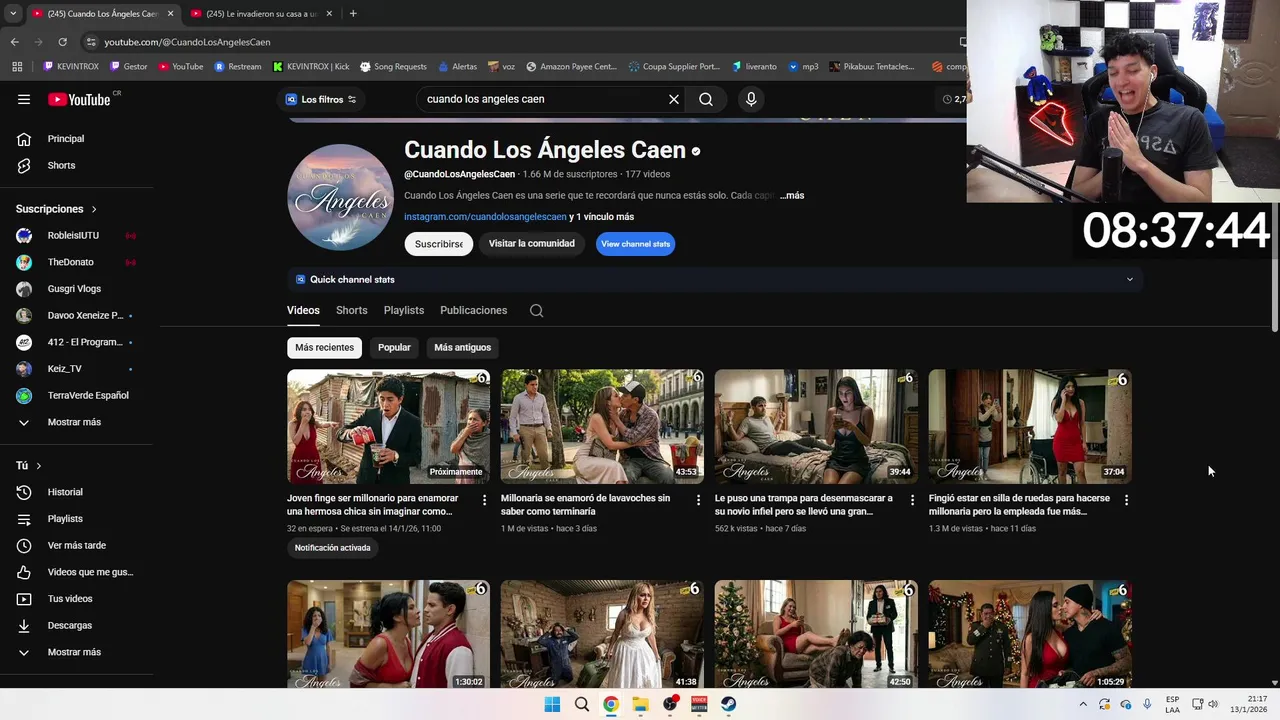Switch to the Videos channel tab
Image resolution: width=1280 pixels, height=720 pixels.
303,310
